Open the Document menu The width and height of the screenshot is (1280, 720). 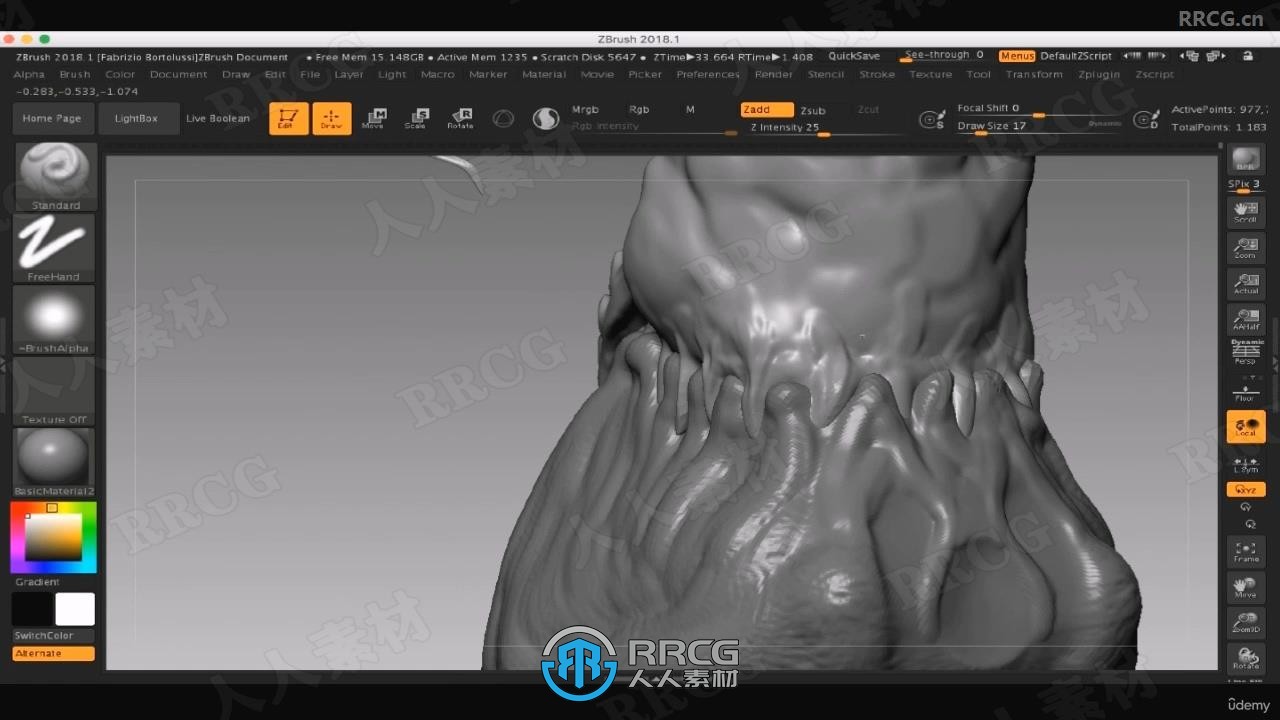point(179,75)
